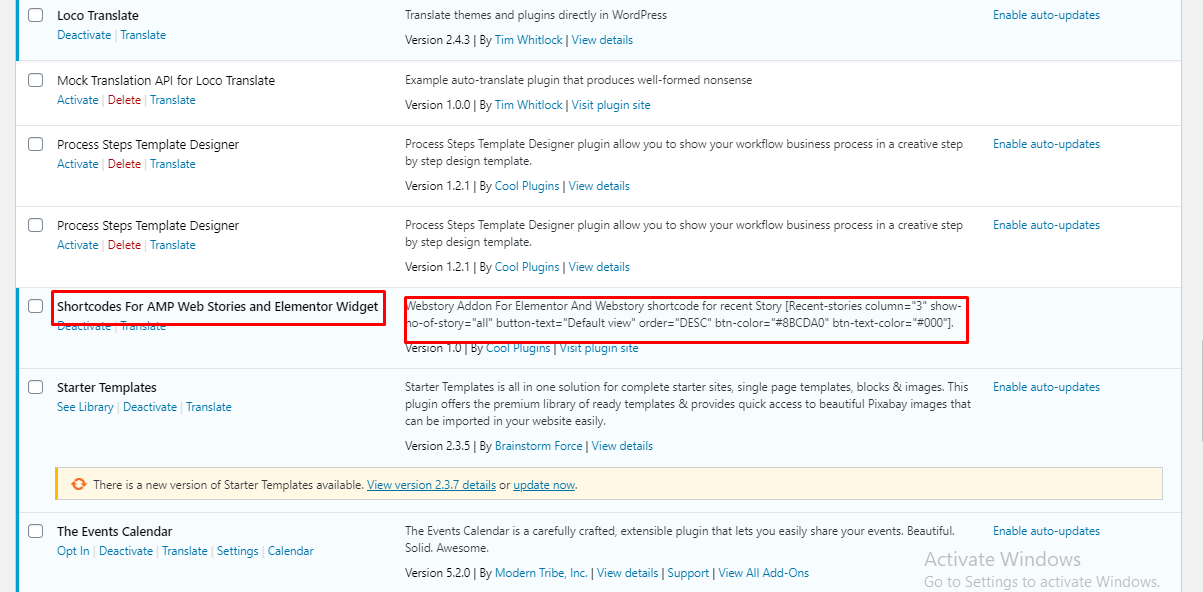
Task: Click the Version 5.2.0 text
Action: coord(437,573)
